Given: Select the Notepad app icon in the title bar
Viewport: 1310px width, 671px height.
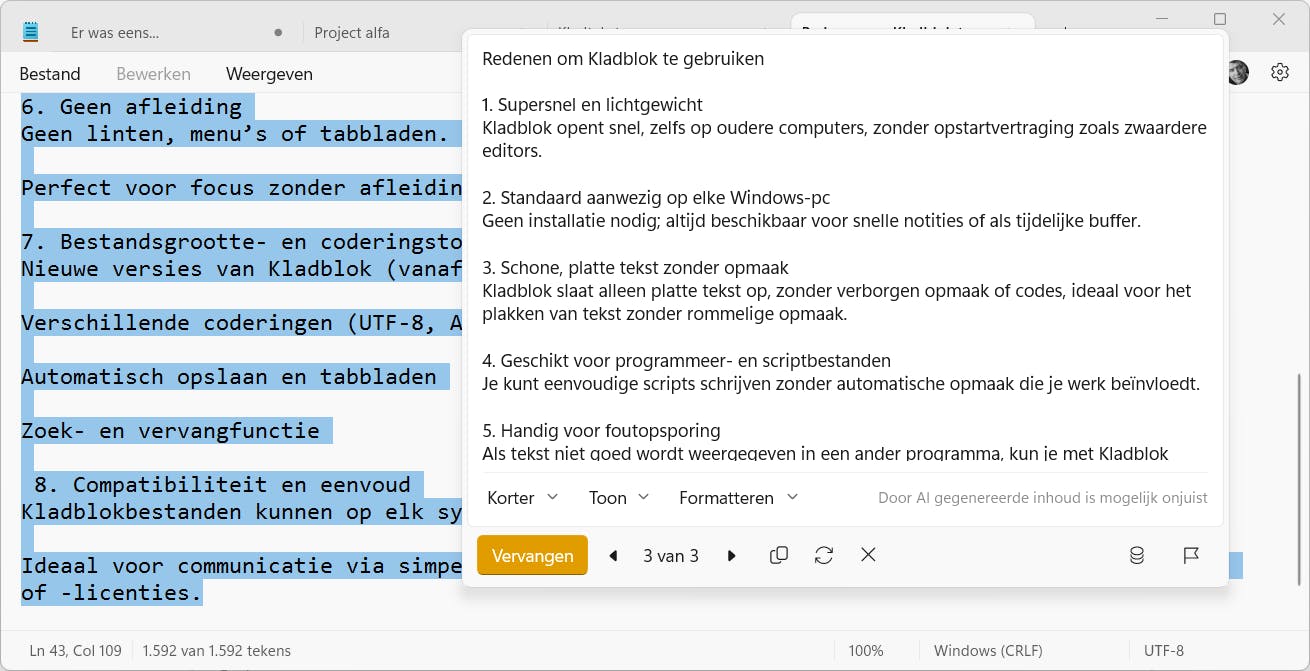Looking at the screenshot, I should point(30,29).
